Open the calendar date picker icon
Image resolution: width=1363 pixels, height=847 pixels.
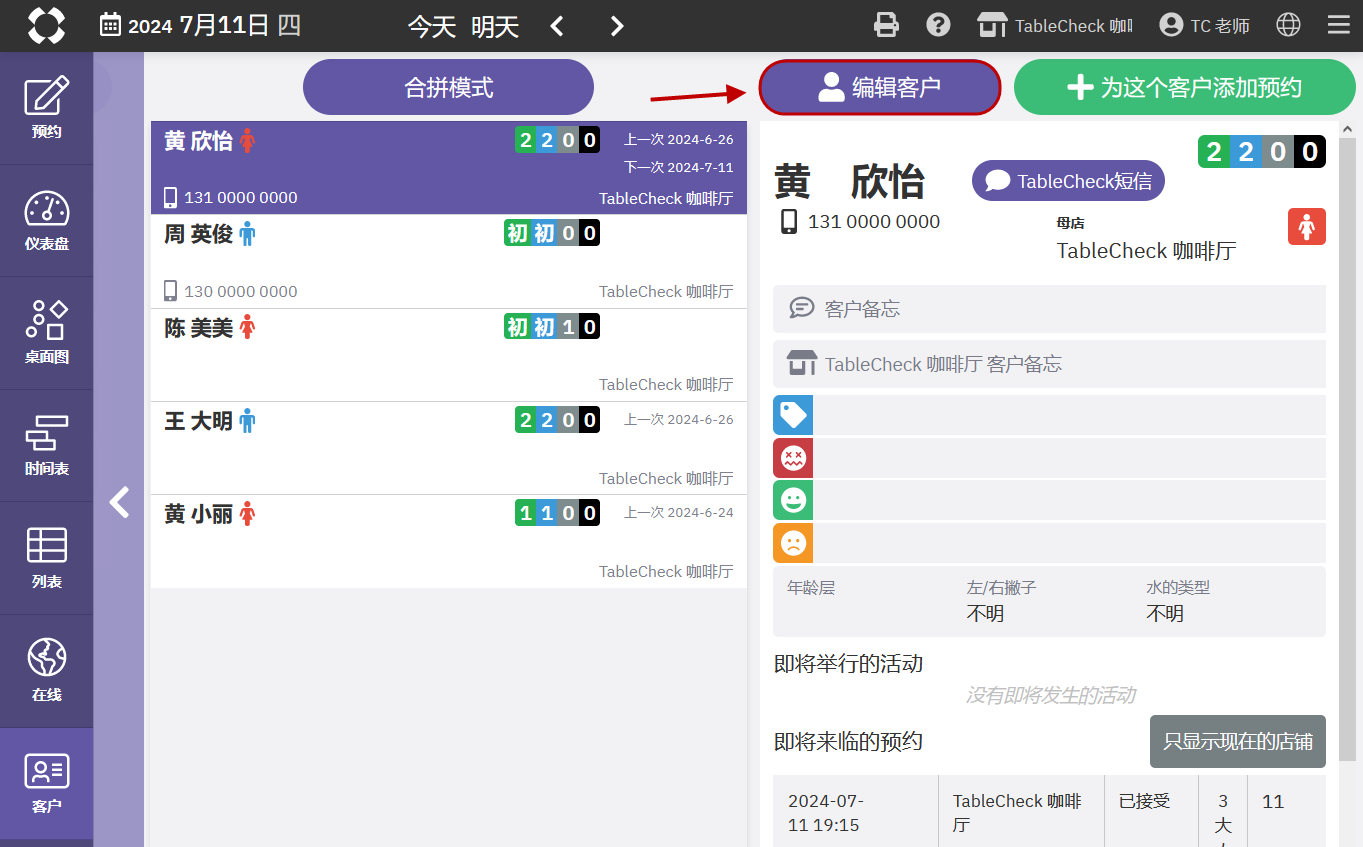(111, 25)
